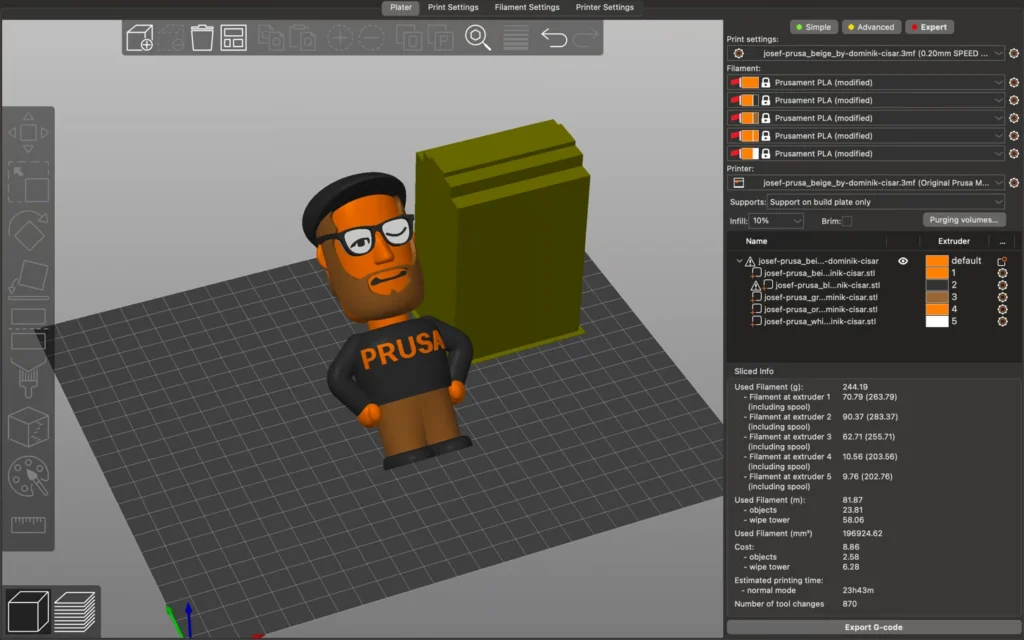
Task: Select the multimaterial painting palette tool
Action: tap(28, 475)
